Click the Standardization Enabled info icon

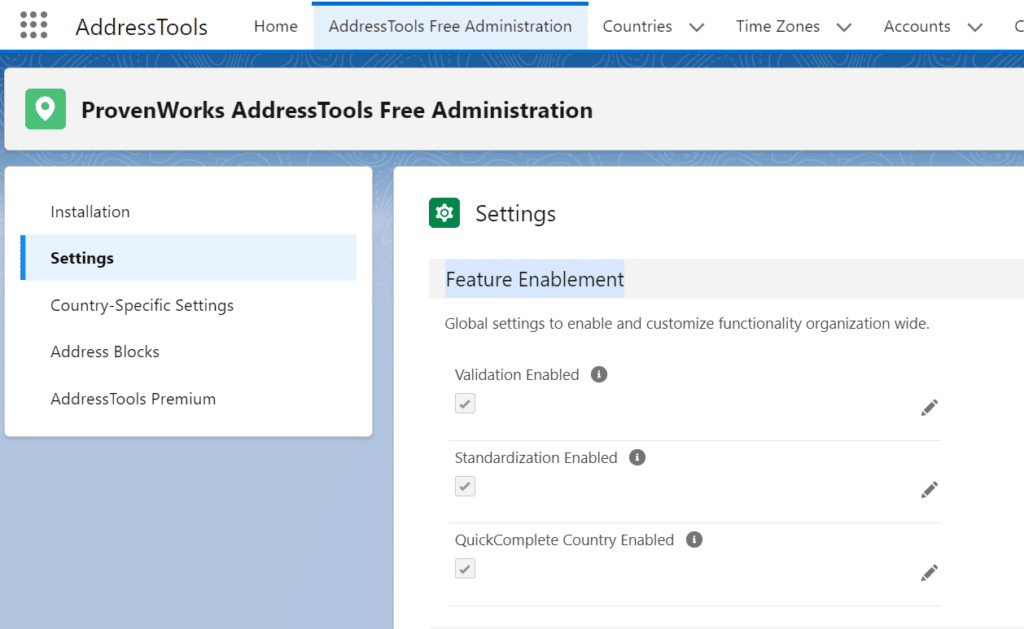637,457
